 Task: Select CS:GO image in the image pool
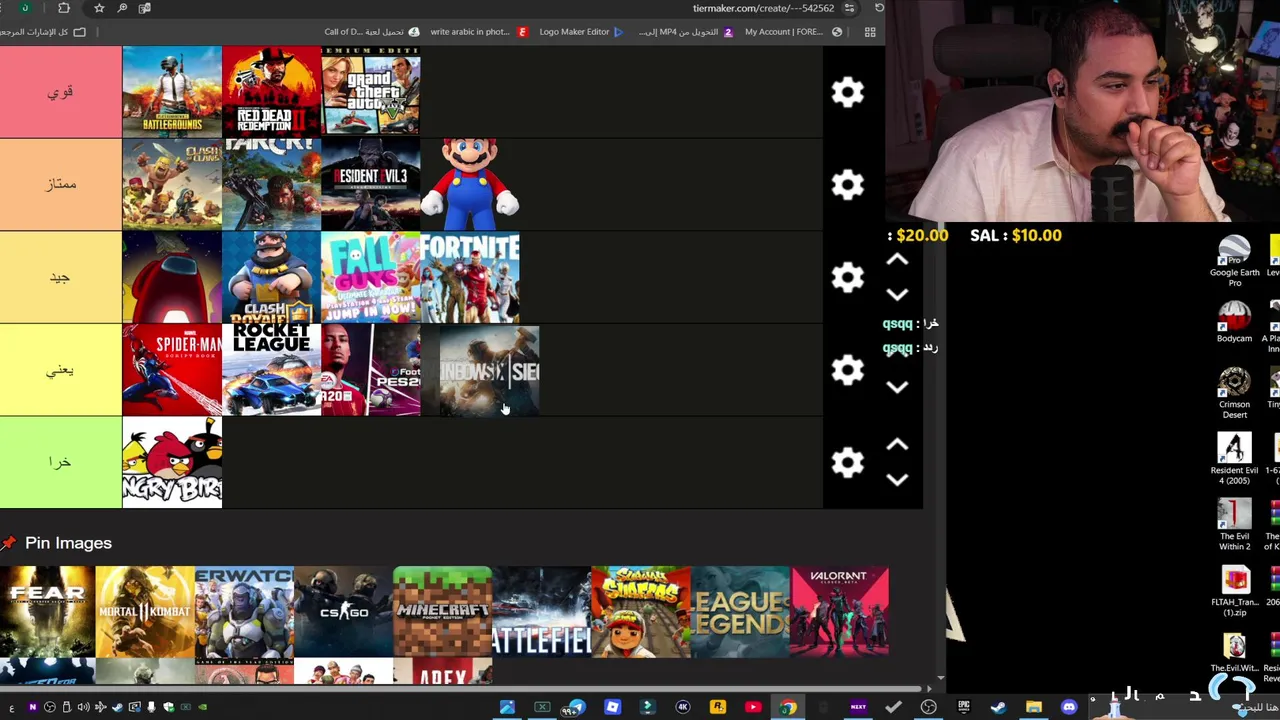343,612
